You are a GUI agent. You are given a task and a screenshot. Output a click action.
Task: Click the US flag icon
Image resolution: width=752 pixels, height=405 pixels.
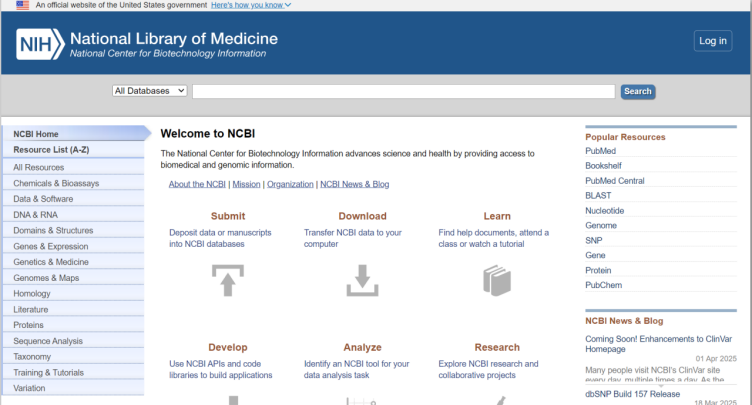(x=23, y=5)
